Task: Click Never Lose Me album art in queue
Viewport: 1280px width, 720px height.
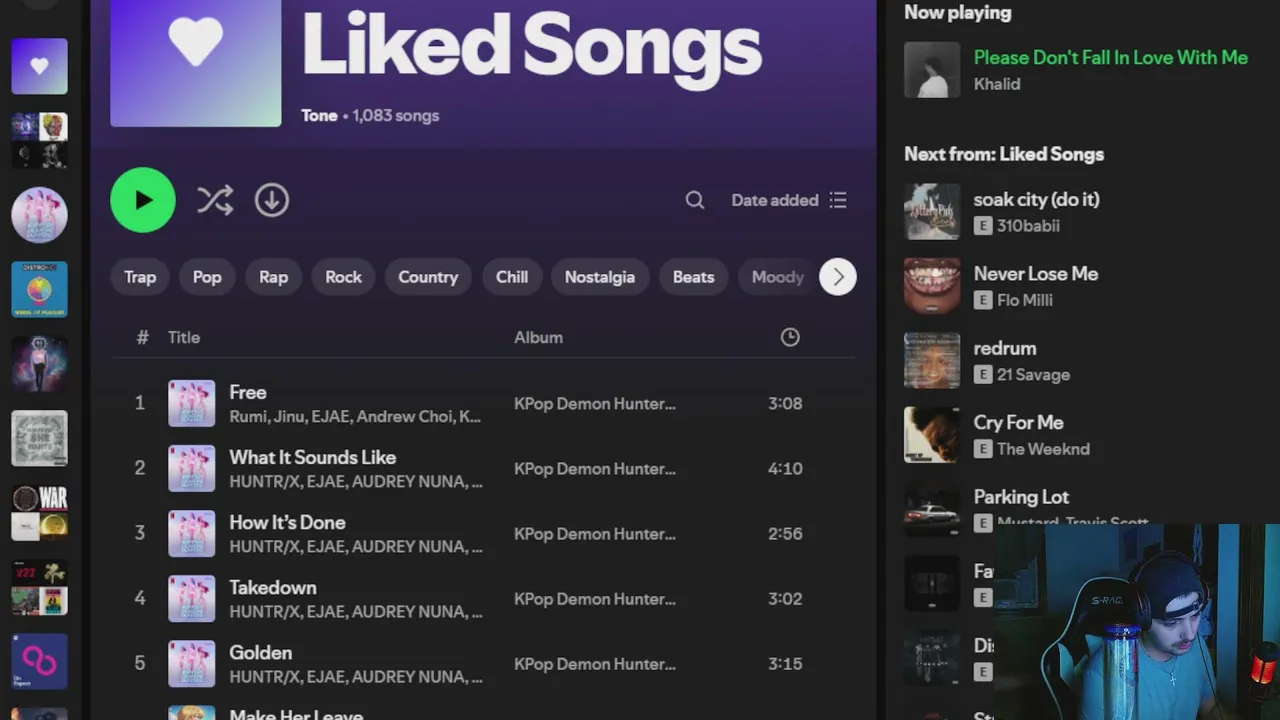Action: pyautogui.click(x=932, y=286)
